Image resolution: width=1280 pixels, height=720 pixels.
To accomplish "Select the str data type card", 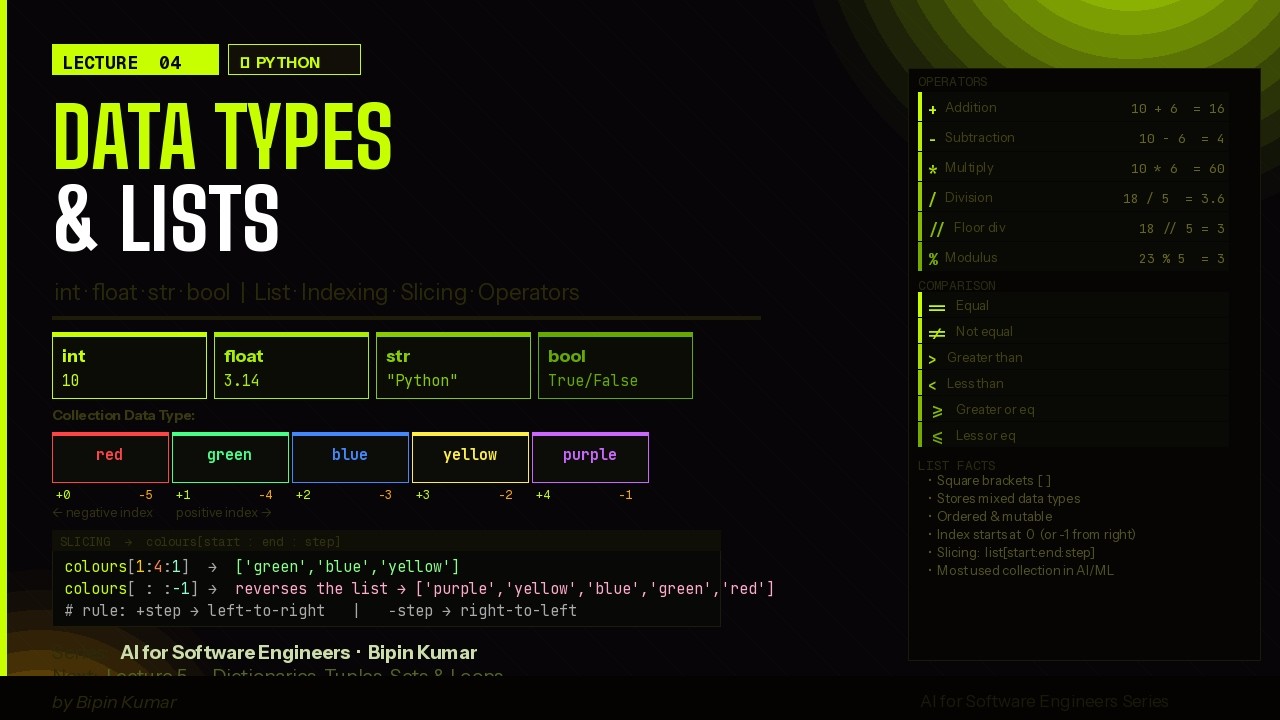I will (453, 366).
